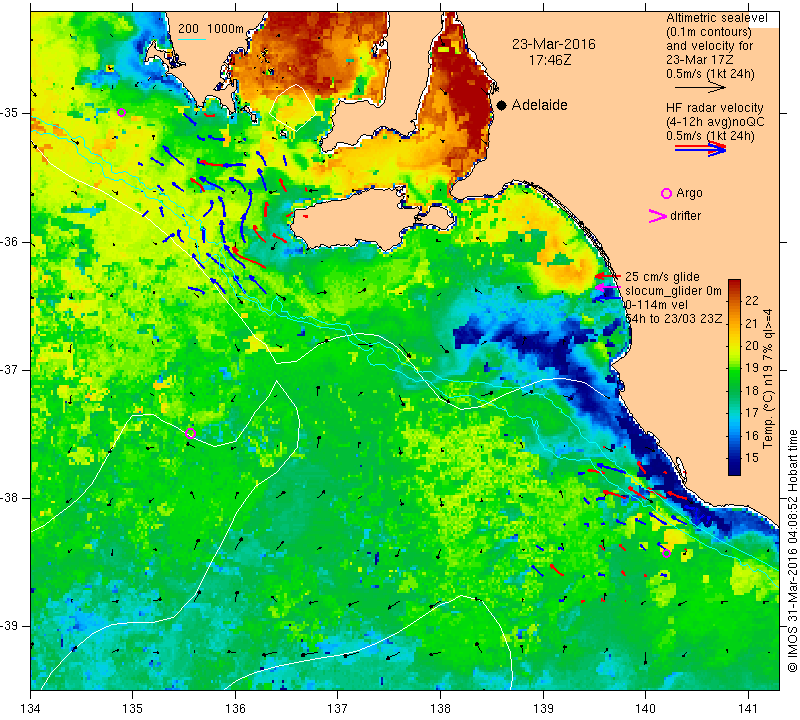This screenshot has width=800, height=720.
Task: Click the magenta Argo circle in the legend
Action: pyautogui.click(x=666, y=193)
